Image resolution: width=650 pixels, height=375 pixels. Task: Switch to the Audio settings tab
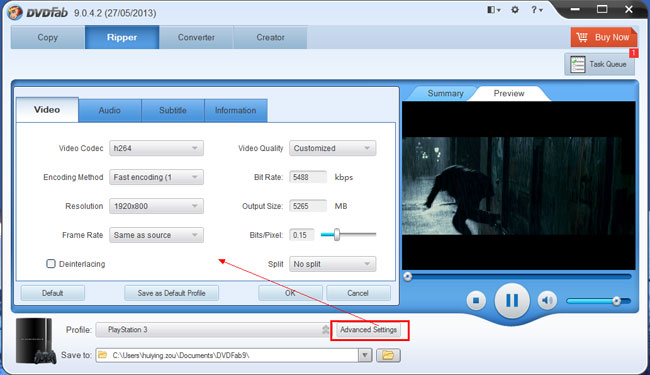[x=110, y=111]
